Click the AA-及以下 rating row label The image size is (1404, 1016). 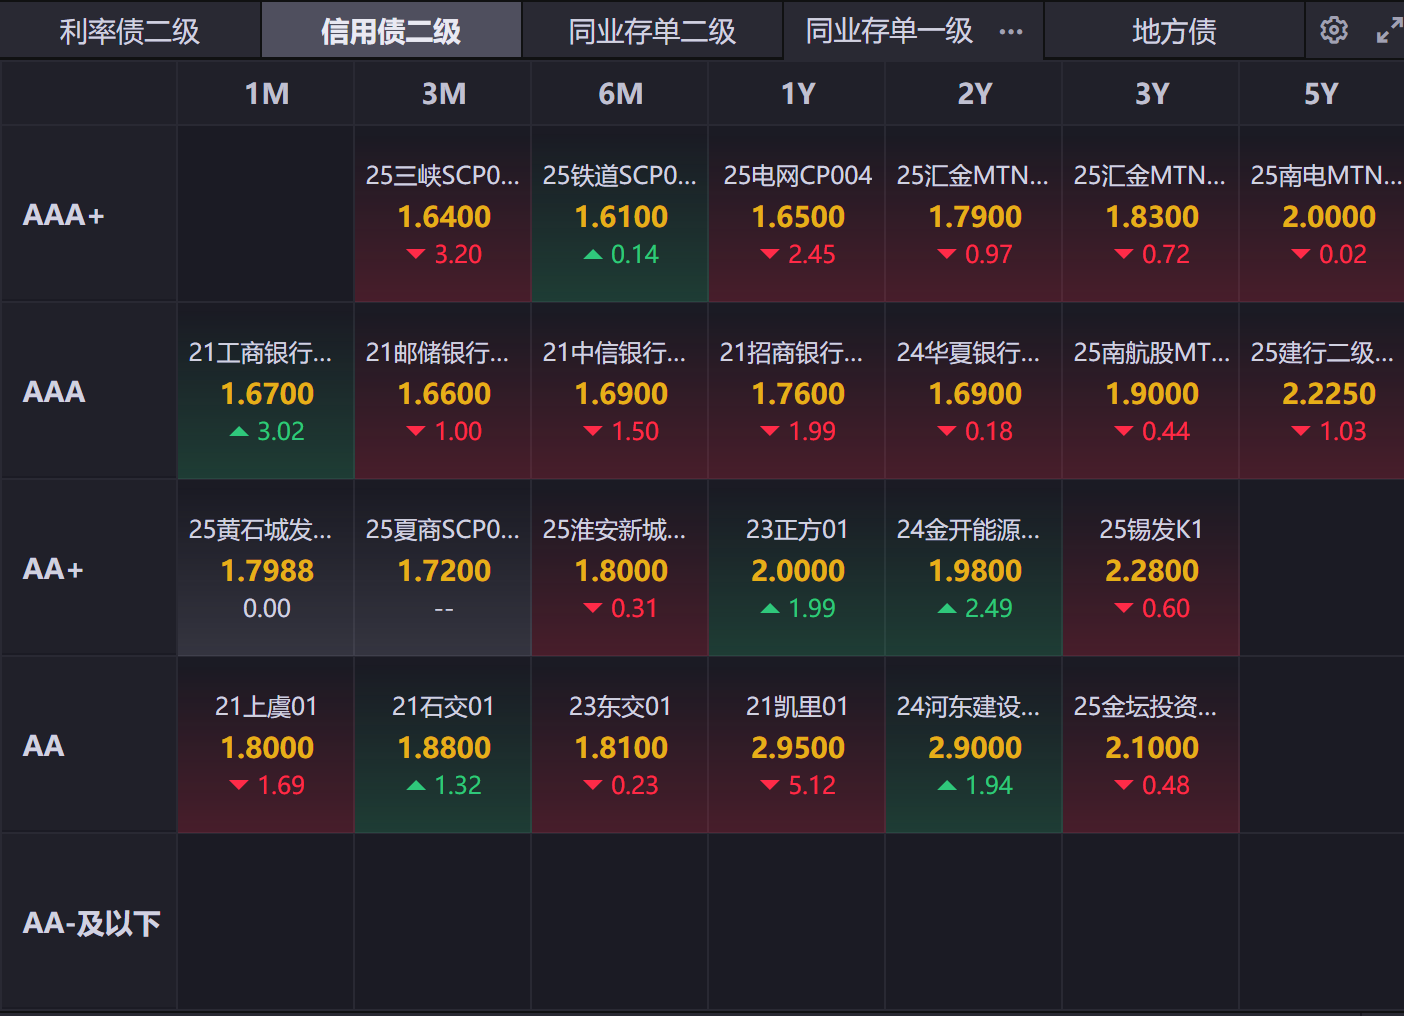click(91, 923)
